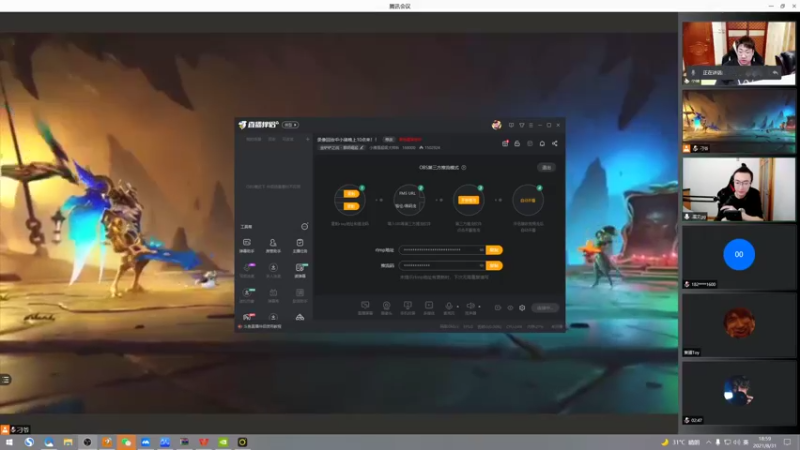
Task: Toggle the speaker icon in the bottom toolbar
Action: point(470,307)
